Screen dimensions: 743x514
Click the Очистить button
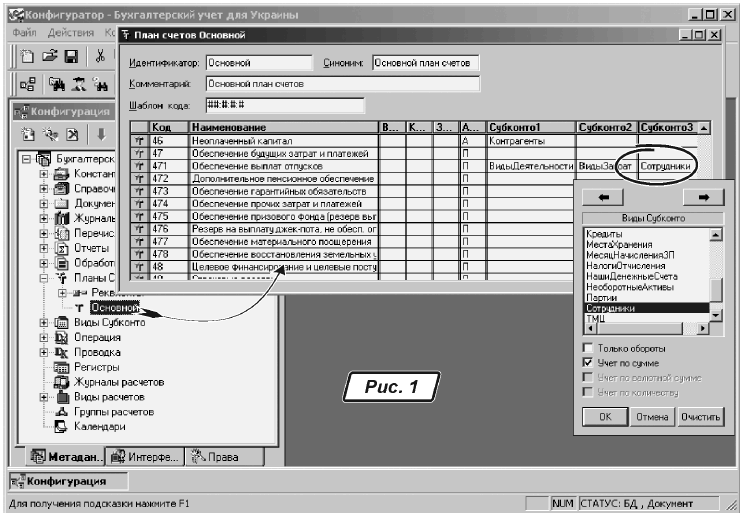[x=699, y=415]
